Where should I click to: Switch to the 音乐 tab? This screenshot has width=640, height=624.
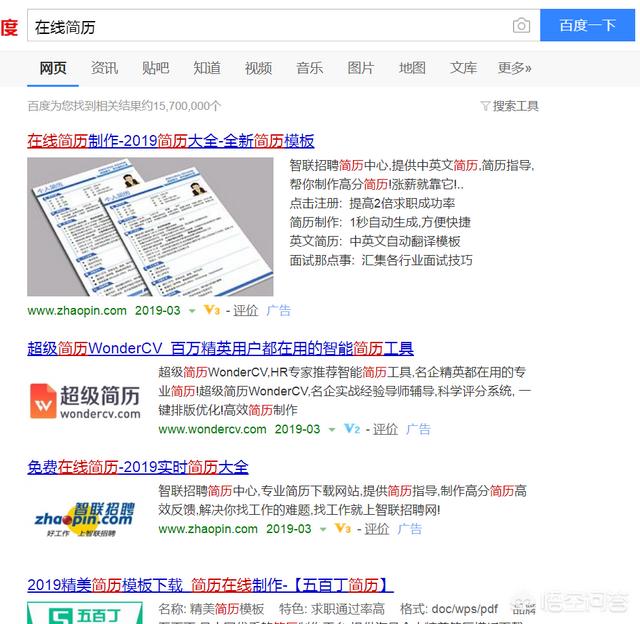(310, 68)
